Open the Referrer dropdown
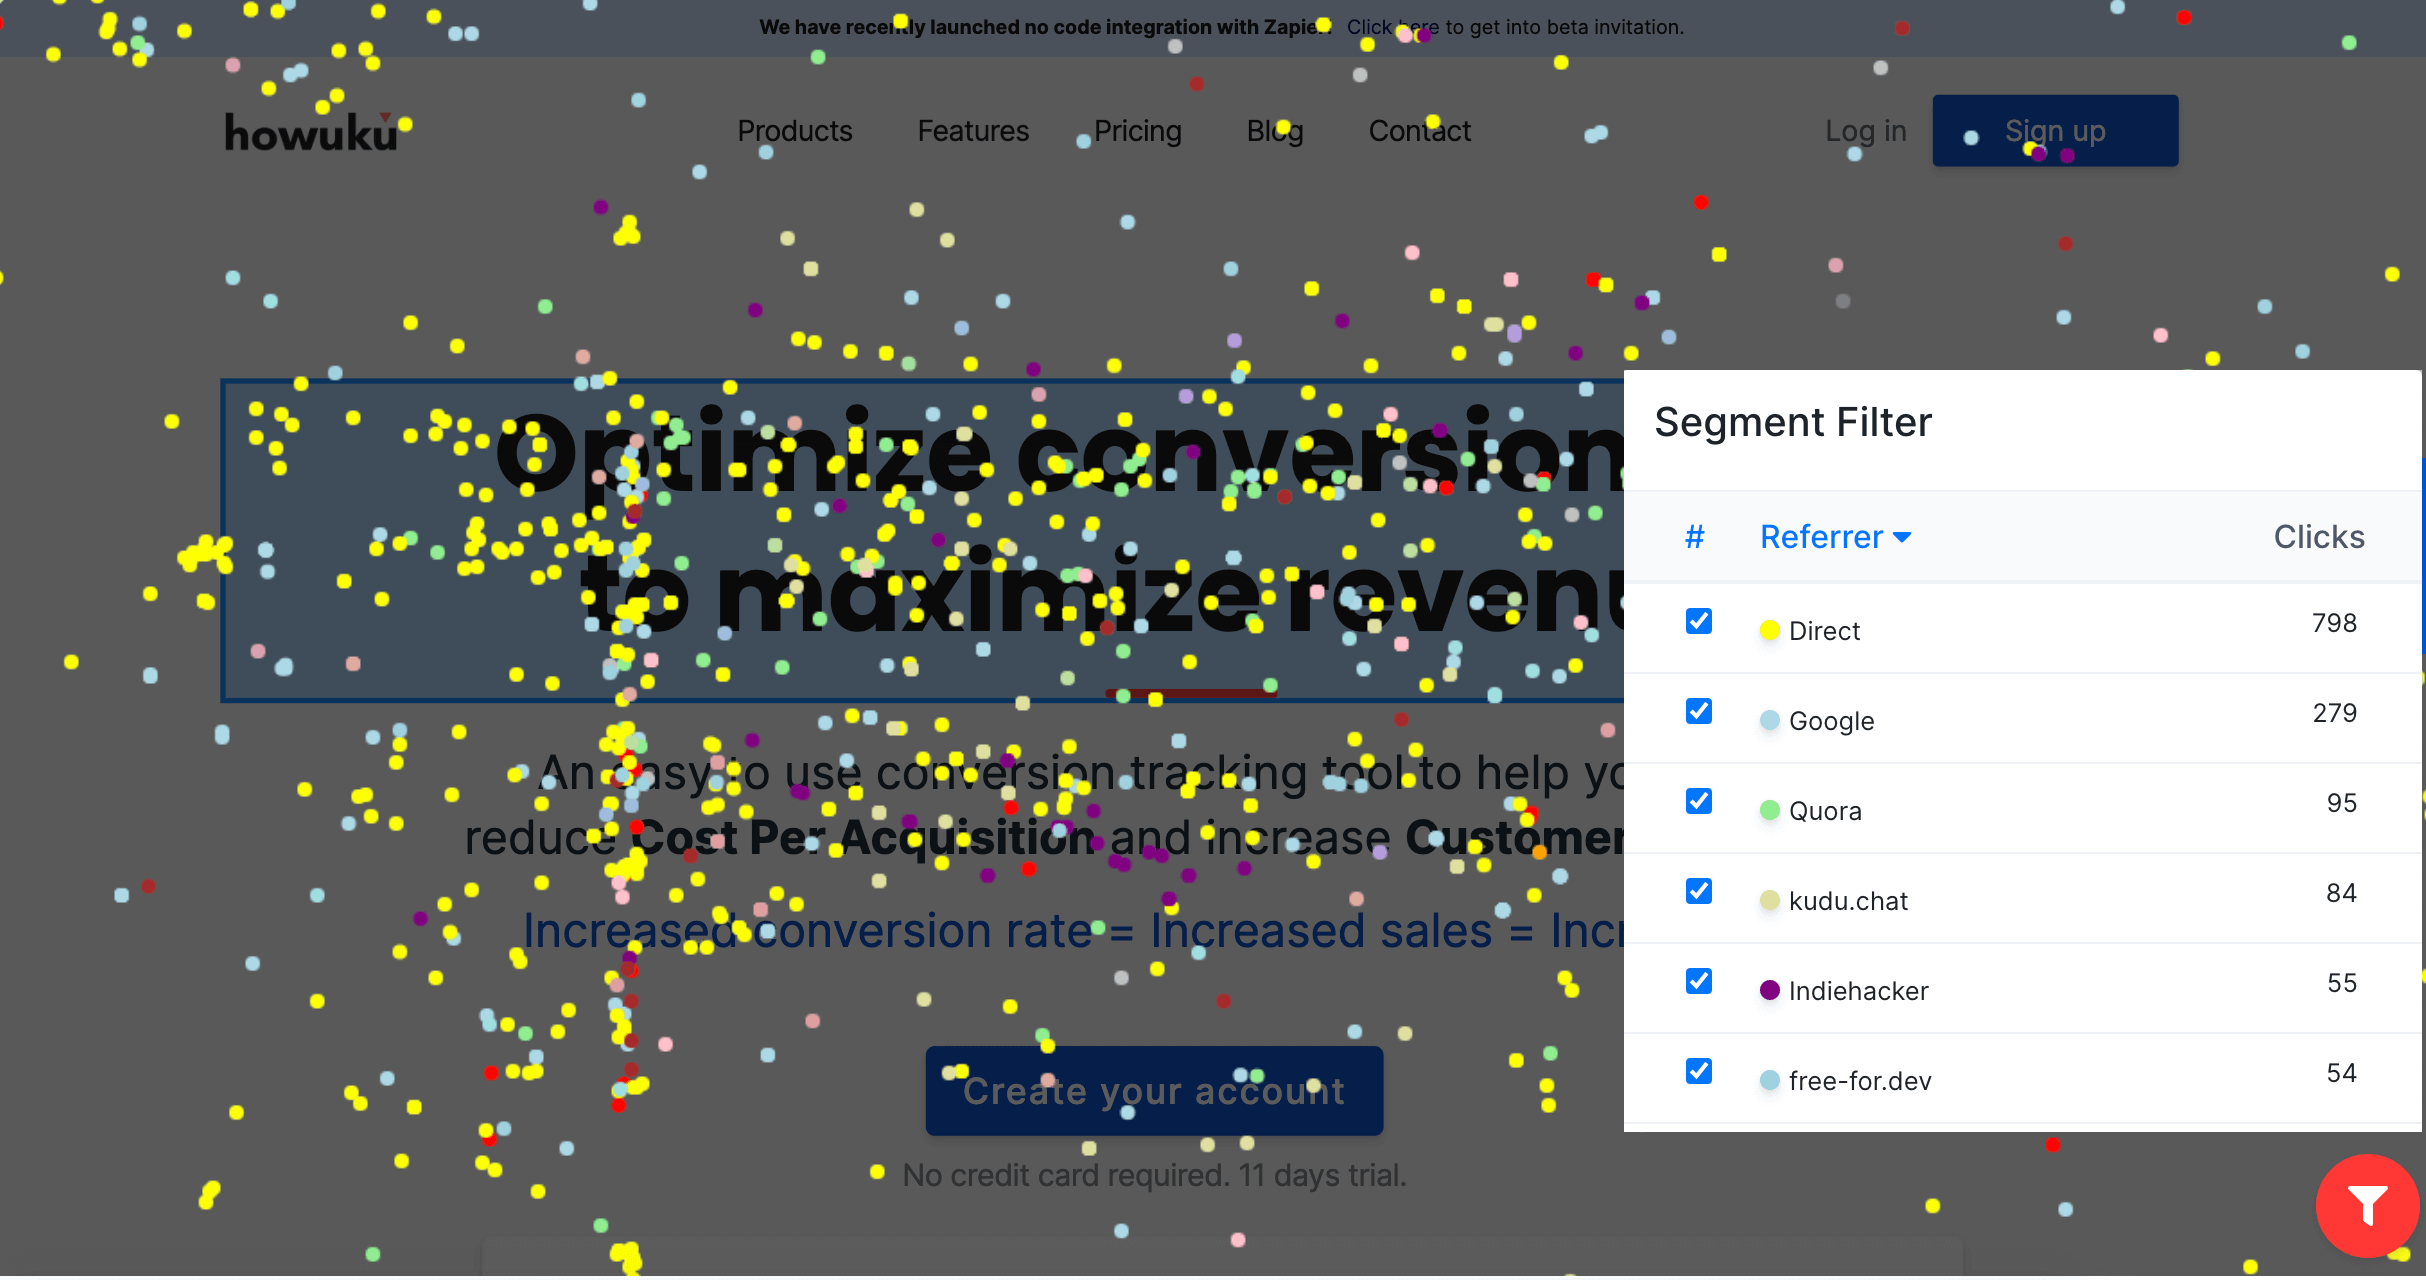Screen dimensions: 2426x1280 pyautogui.click(x=1835, y=537)
